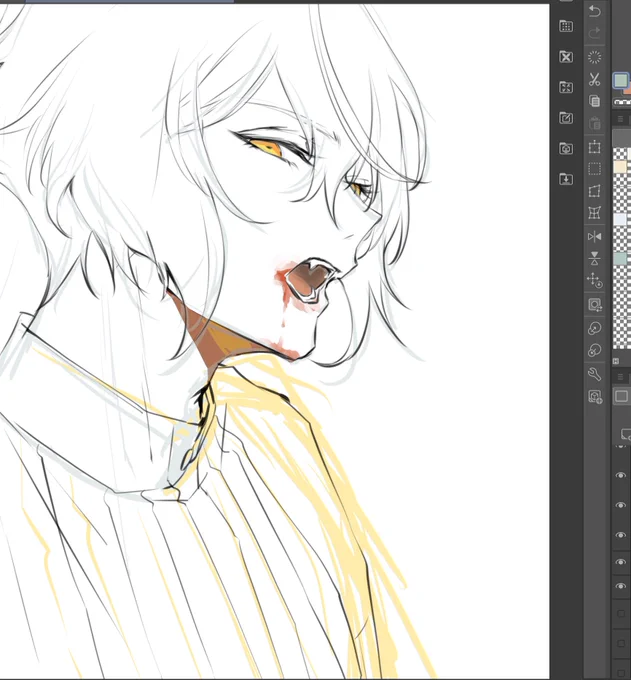The image size is (631, 680).
Task: Click the Flip Horizontal icon
Action: [x=595, y=236]
